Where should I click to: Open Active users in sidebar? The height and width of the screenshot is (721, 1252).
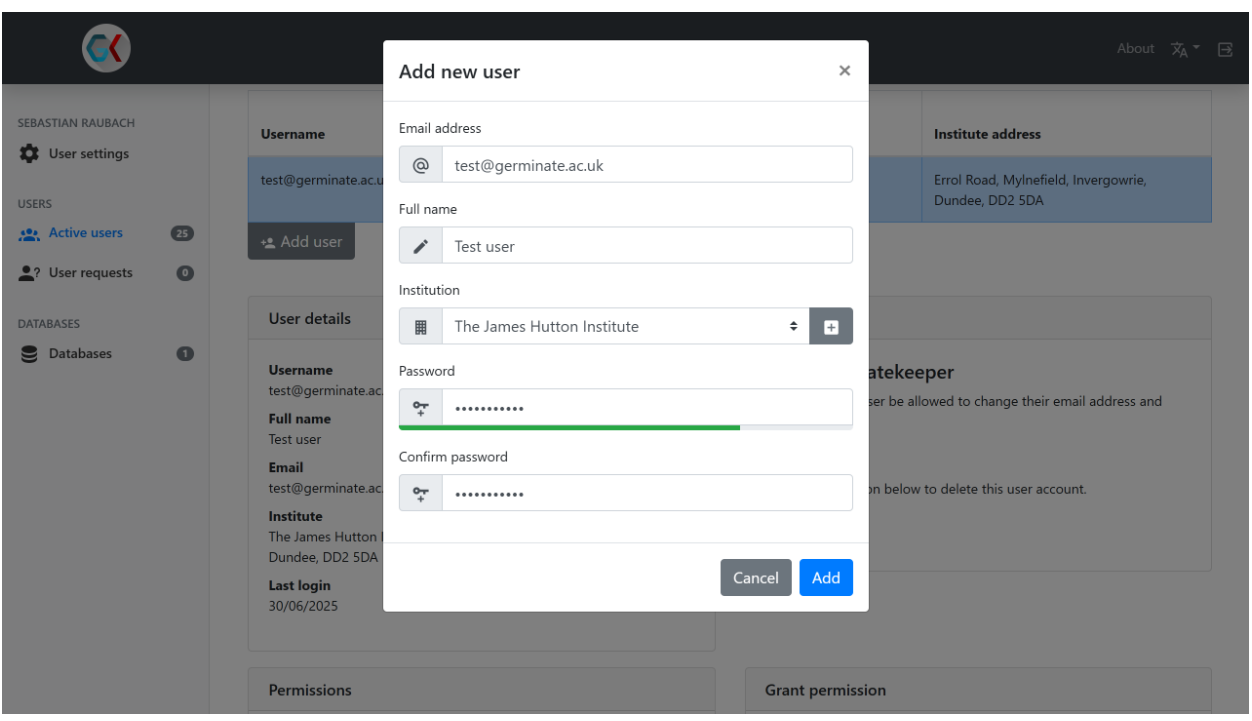point(85,233)
